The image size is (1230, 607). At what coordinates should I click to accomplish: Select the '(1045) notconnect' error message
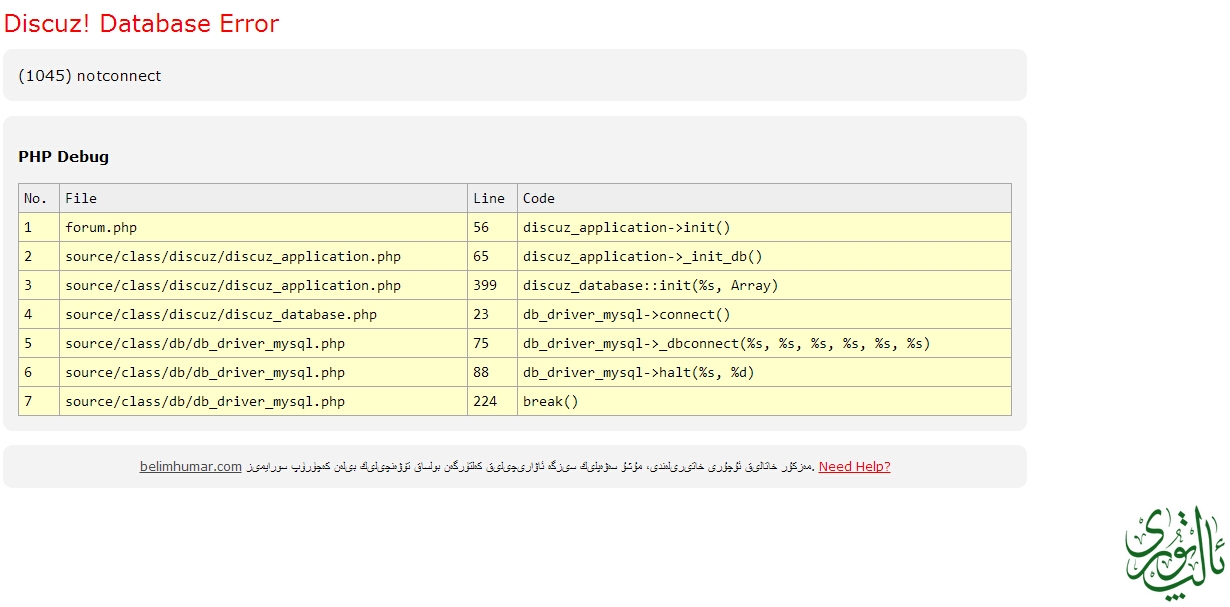(x=90, y=76)
